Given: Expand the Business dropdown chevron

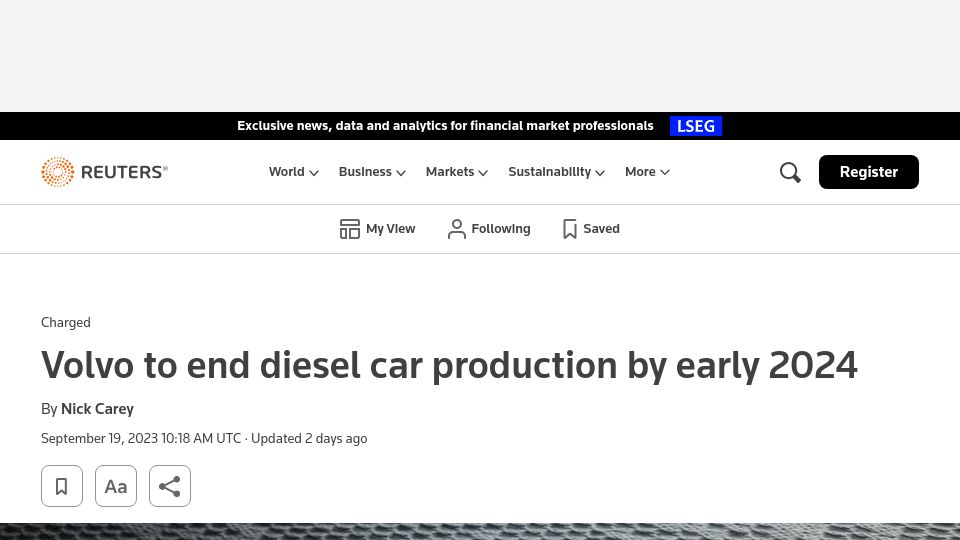Looking at the screenshot, I should click(x=401, y=173).
